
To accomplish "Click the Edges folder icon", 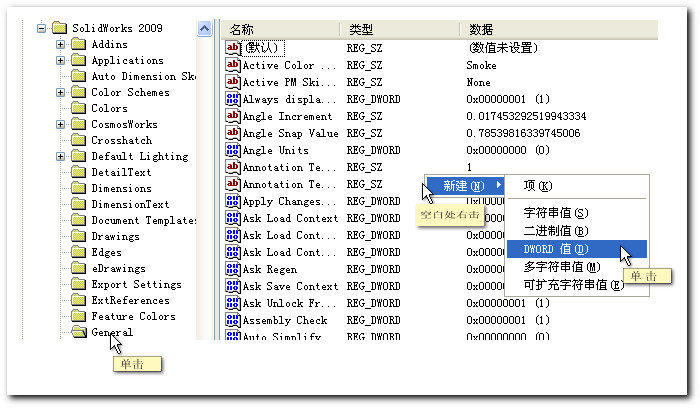I will click(x=79, y=252).
